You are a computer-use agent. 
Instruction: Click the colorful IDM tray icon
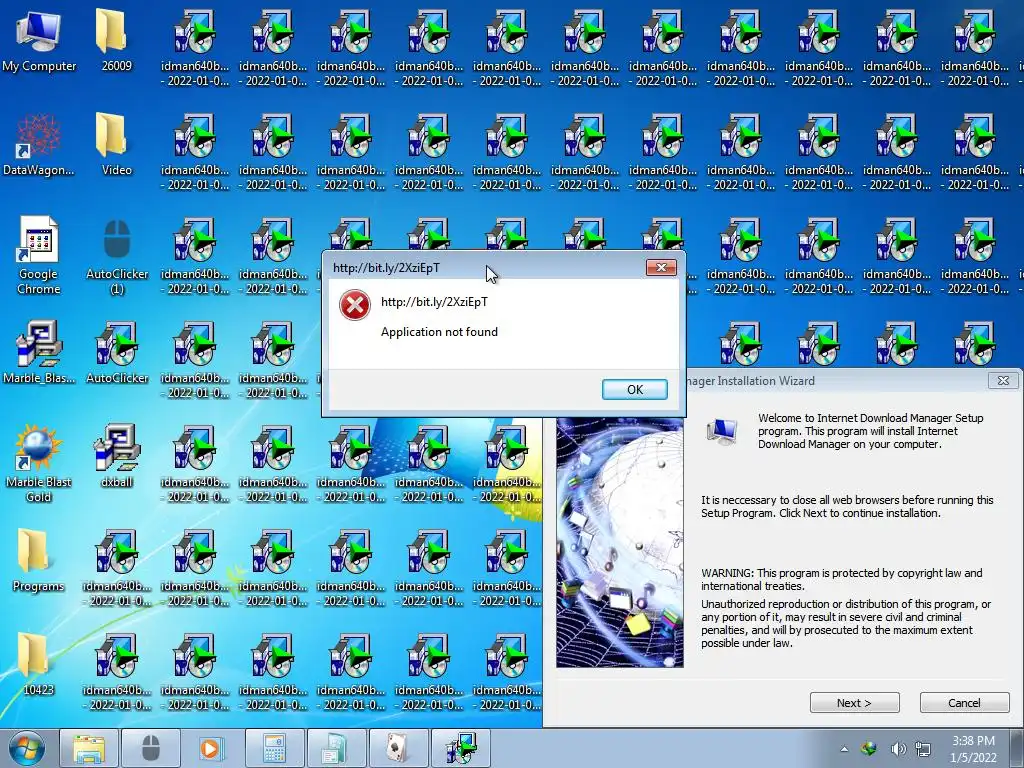tap(869, 749)
